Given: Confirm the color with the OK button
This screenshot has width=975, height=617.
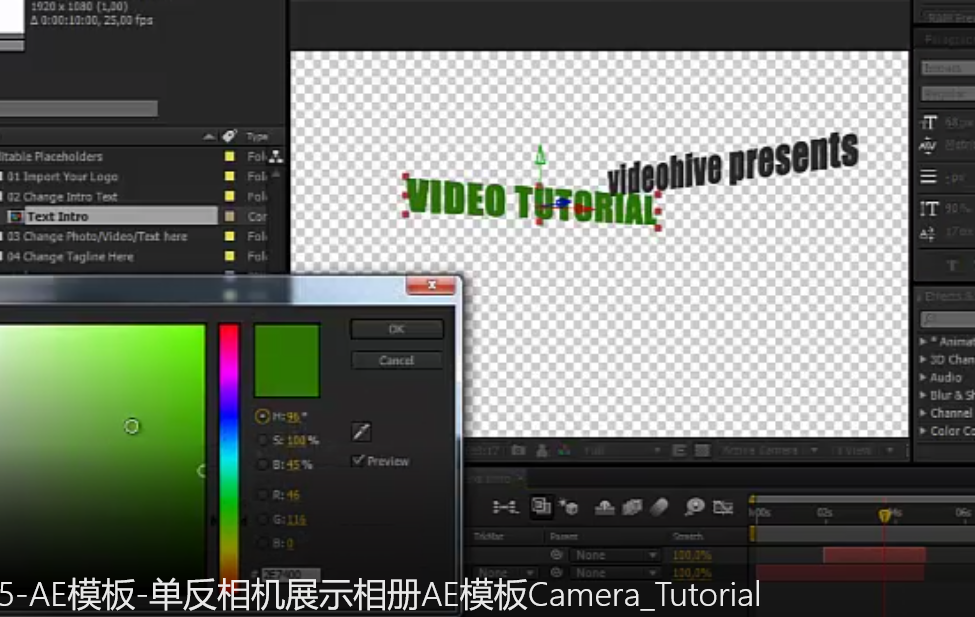Looking at the screenshot, I should pyautogui.click(x=397, y=329).
